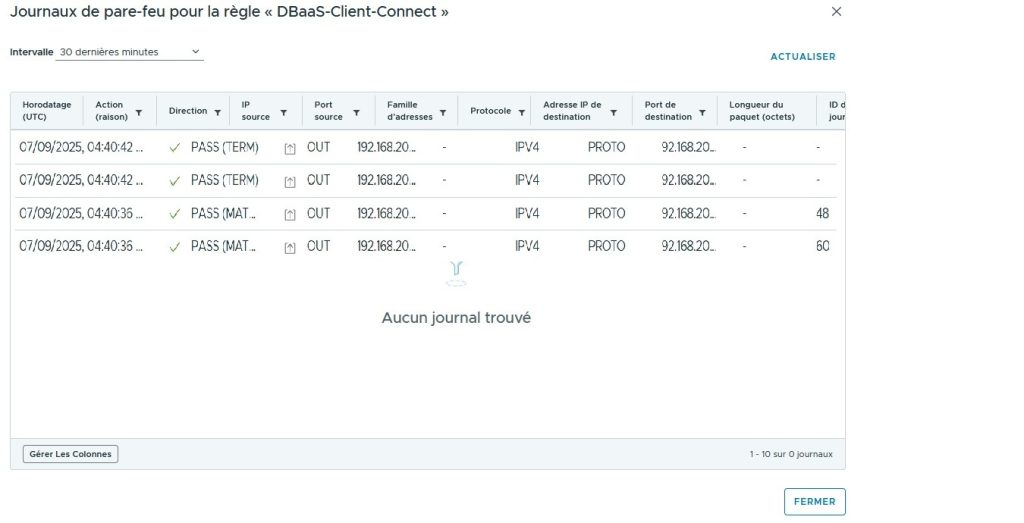The height and width of the screenshot is (523, 1024).
Task: Click the outbound direction icon in last row
Action: click(x=290, y=247)
